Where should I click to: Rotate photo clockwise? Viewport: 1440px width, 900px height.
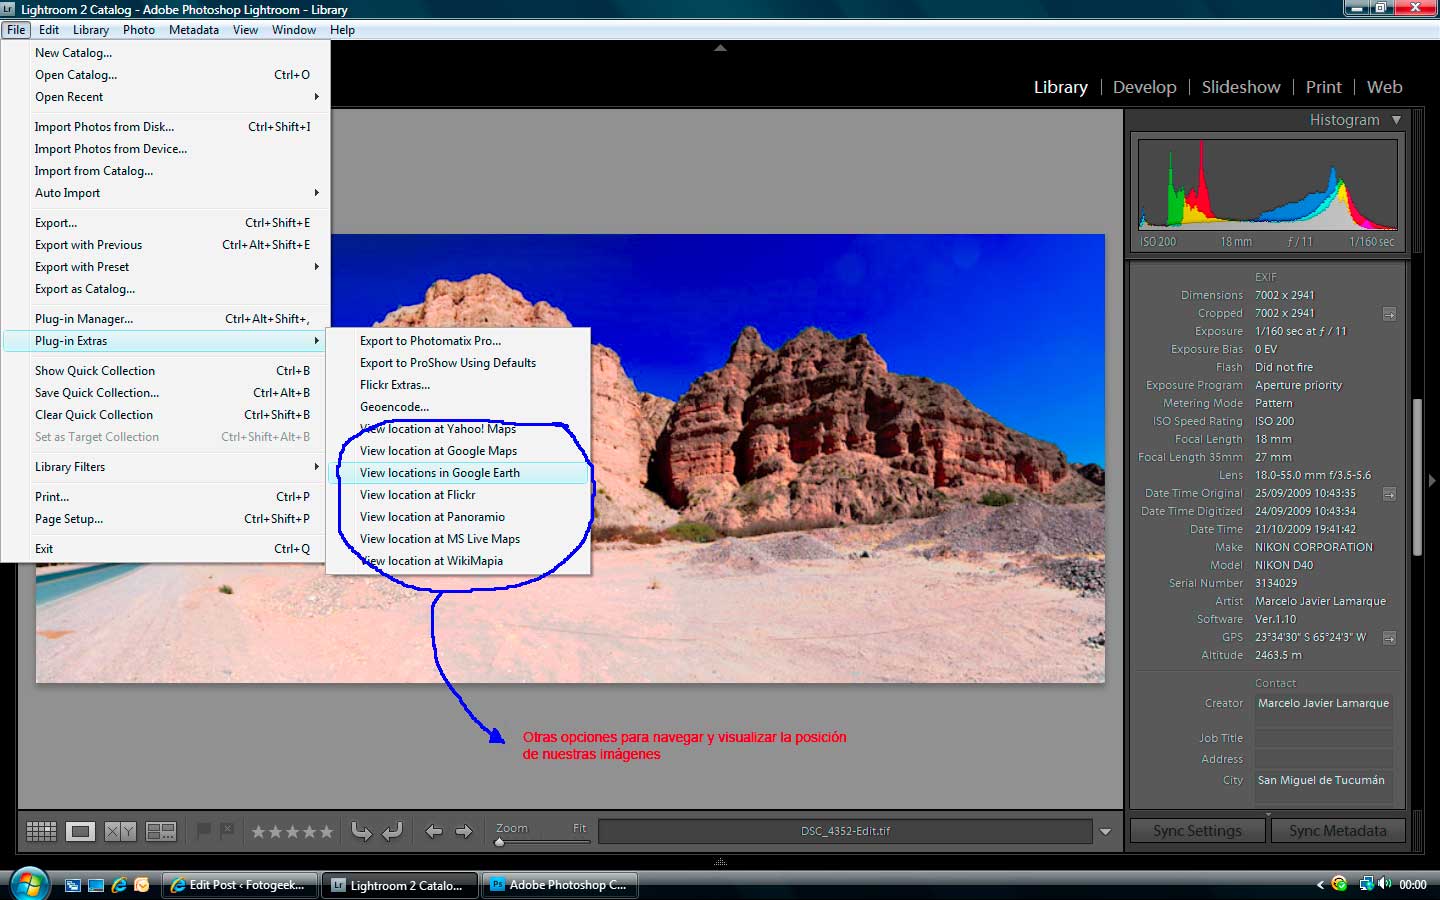(392, 831)
